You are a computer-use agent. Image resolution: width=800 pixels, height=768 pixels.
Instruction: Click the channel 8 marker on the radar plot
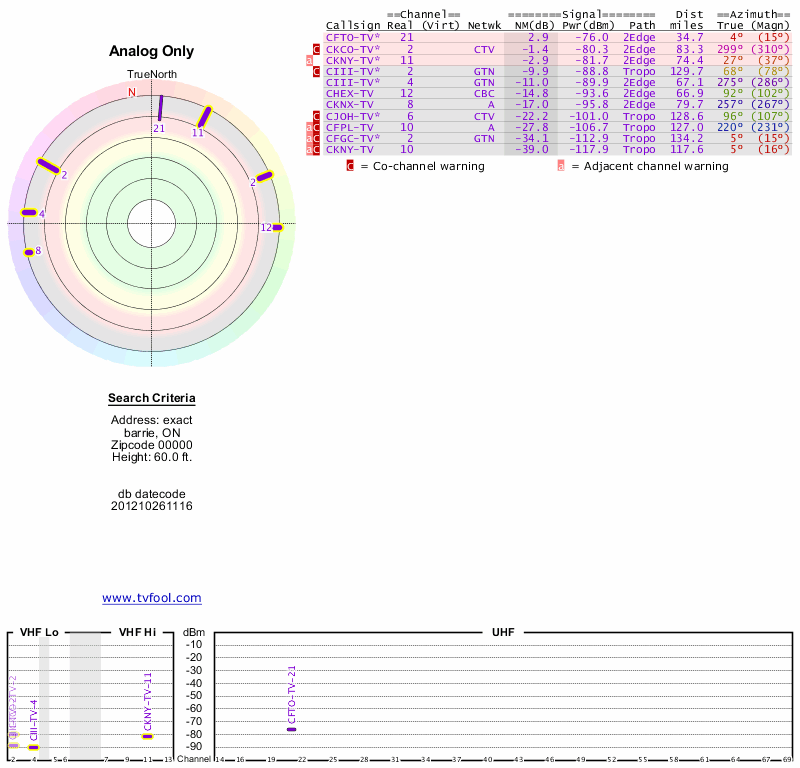coord(28,251)
